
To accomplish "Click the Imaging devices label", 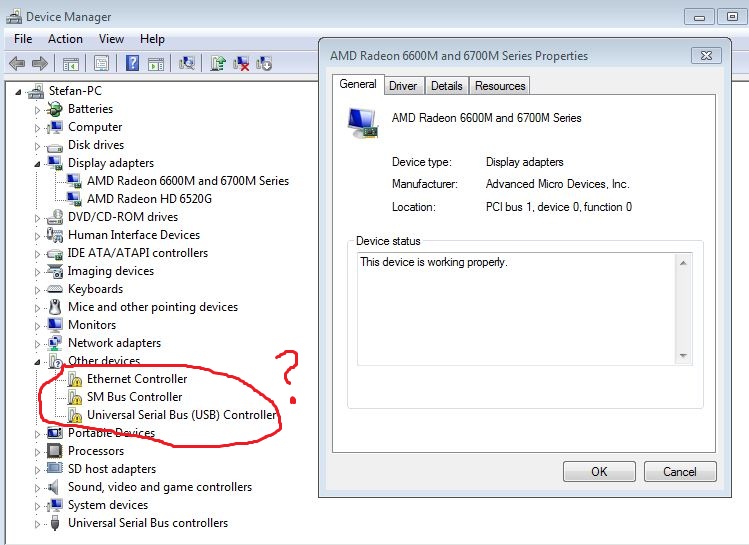I will [110, 271].
